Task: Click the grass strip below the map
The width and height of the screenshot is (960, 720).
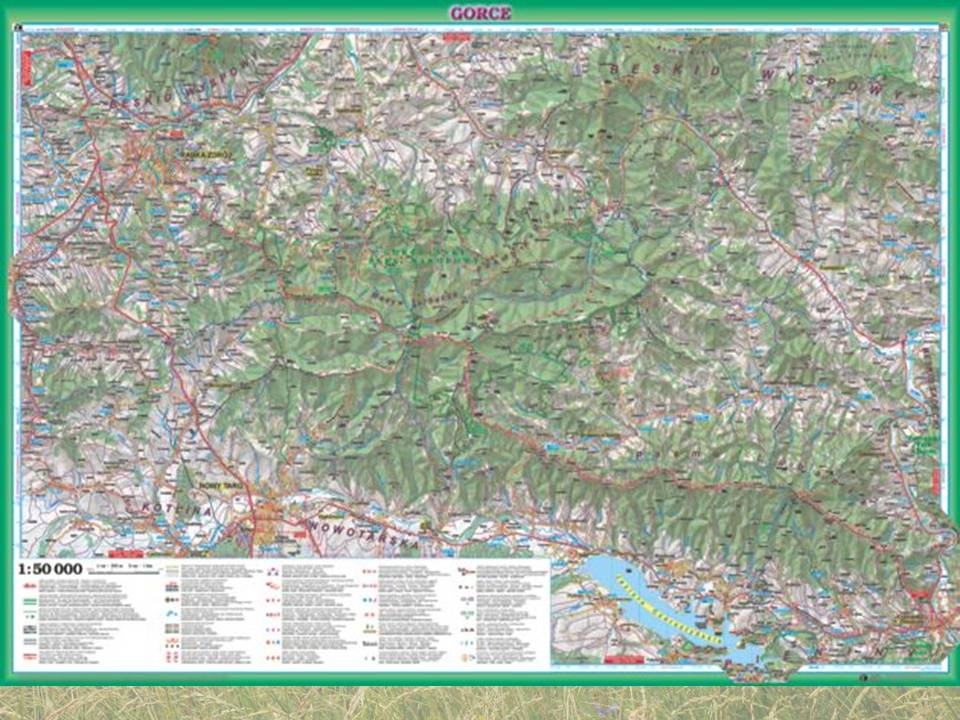Action: [480, 702]
